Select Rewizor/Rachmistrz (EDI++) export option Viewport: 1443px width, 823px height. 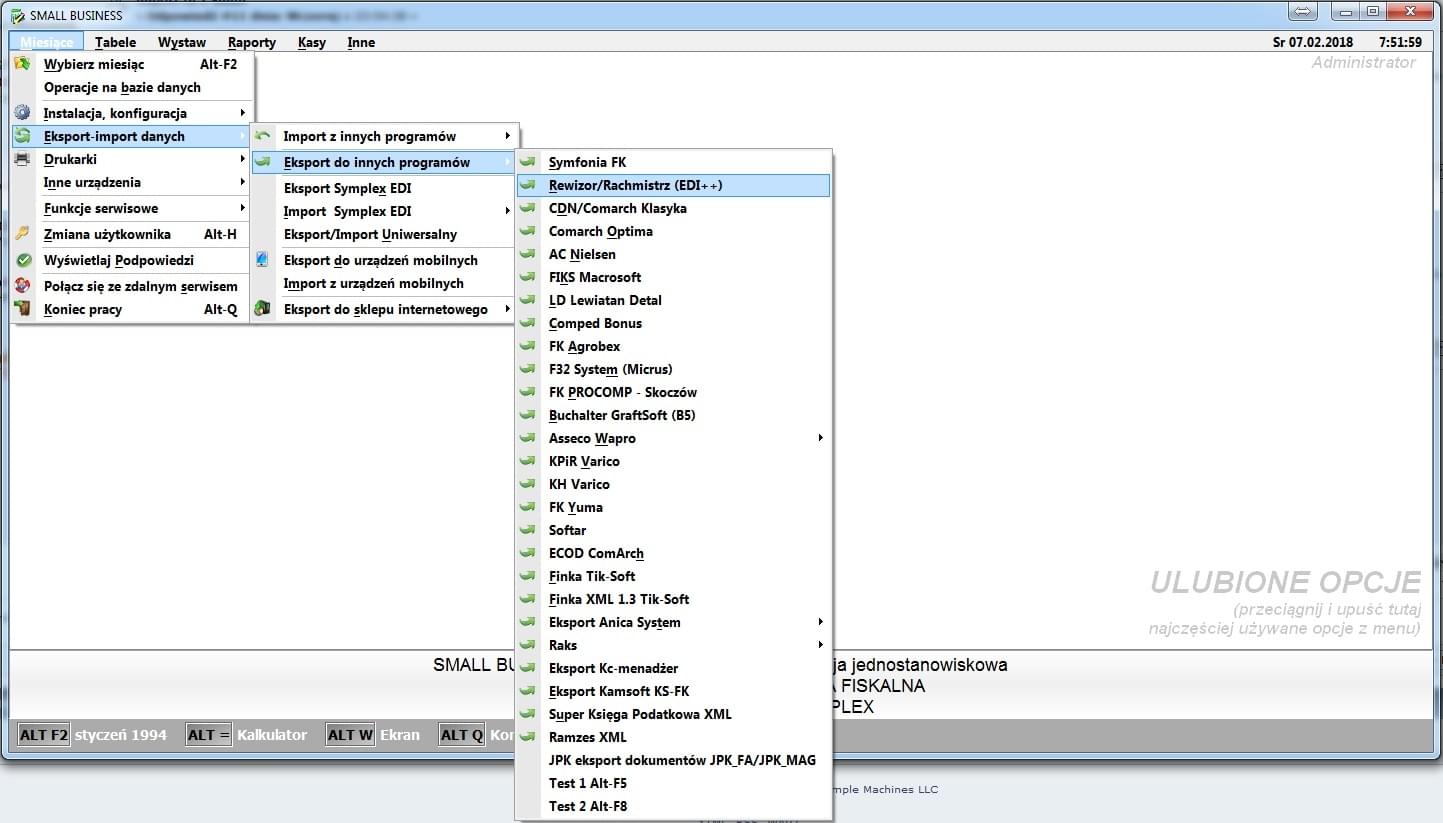coord(674,185)
